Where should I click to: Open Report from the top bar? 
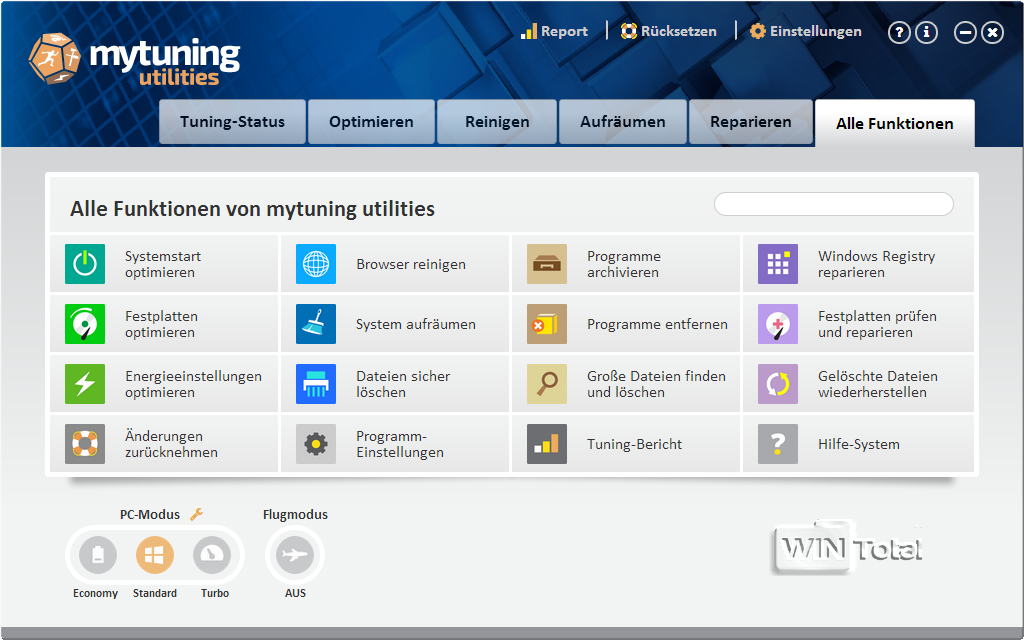tap(554, 31)
